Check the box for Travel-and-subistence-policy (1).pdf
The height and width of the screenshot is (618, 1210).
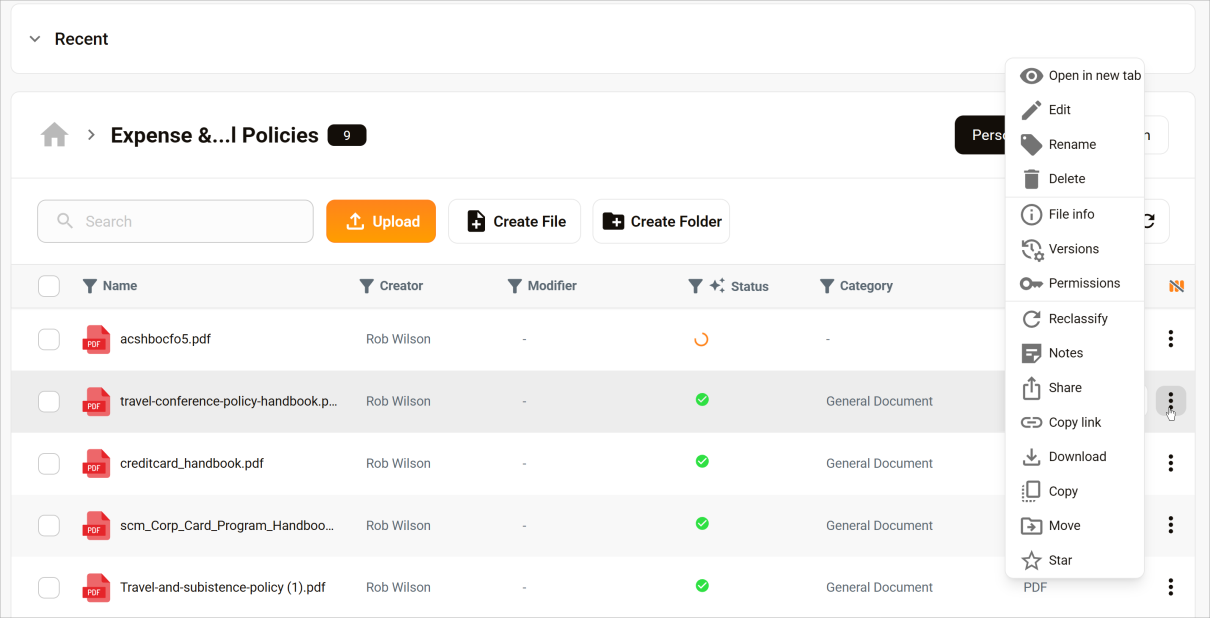pos(49,587)
